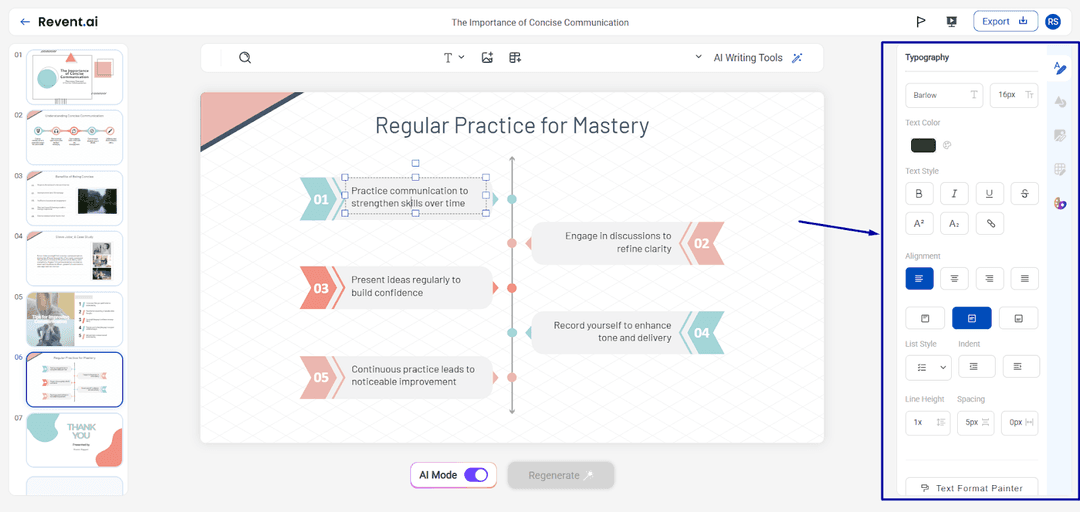Image resolution: width=1080 pixels, height=512 pixels.
Task: Apply strikethrough text style
Action: pos(1024,194)
